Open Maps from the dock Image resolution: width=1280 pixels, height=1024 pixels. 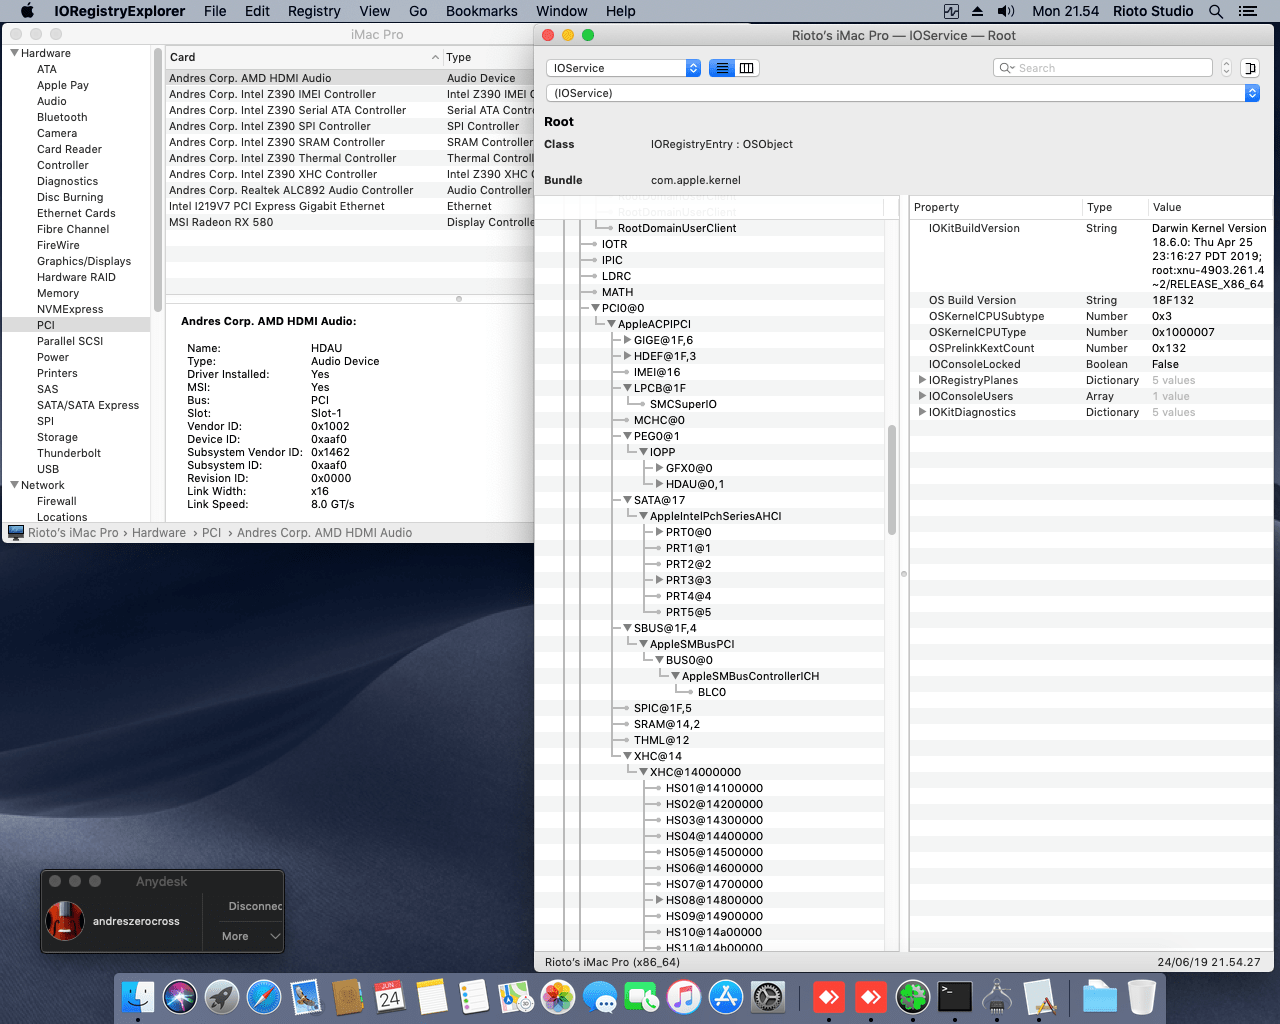[516, 997]
